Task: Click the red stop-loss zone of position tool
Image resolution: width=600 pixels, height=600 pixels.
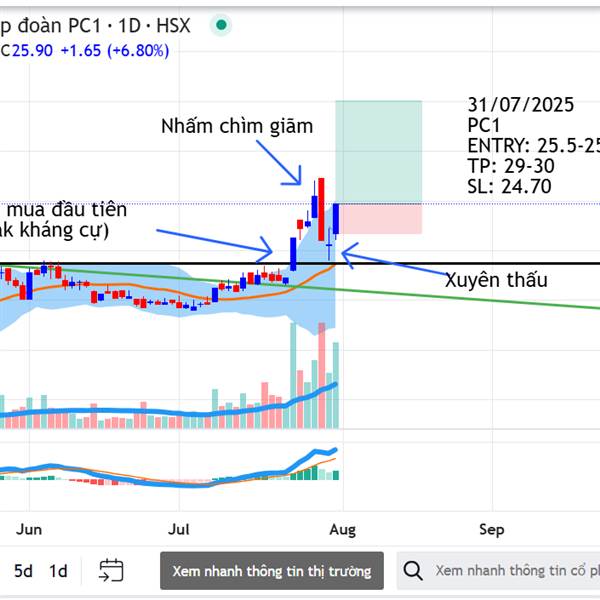Action: (x=381, y=218)
